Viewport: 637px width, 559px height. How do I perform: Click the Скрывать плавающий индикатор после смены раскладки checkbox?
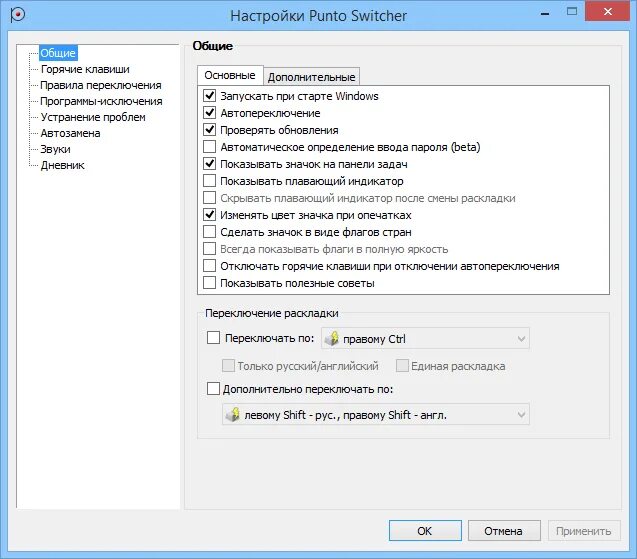[x=210, y=198]
